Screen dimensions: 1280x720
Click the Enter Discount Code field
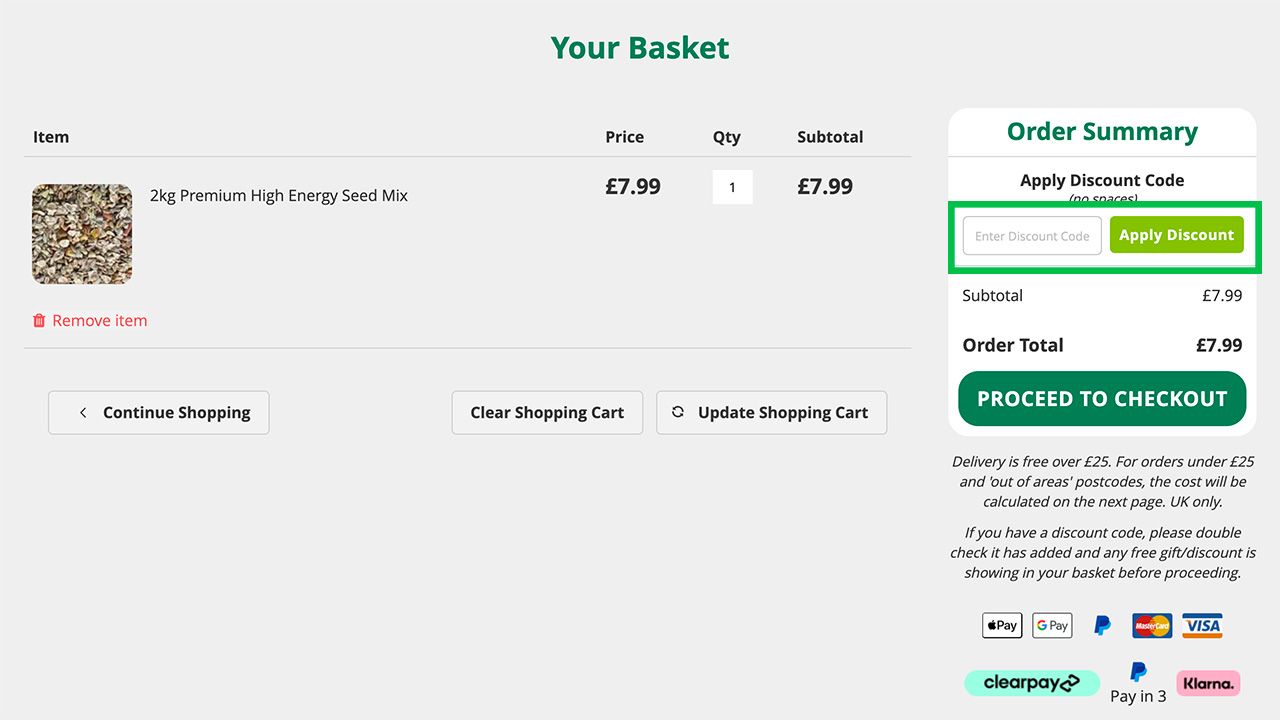pyautogui.click(x=1032, y=236)
